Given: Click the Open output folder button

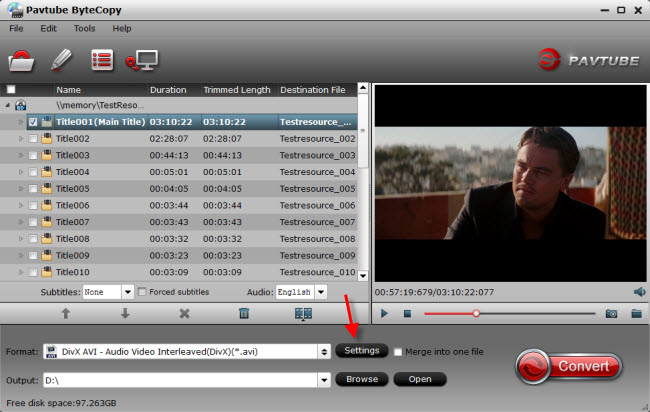Looking at the screenshot, I should [420, 379].
